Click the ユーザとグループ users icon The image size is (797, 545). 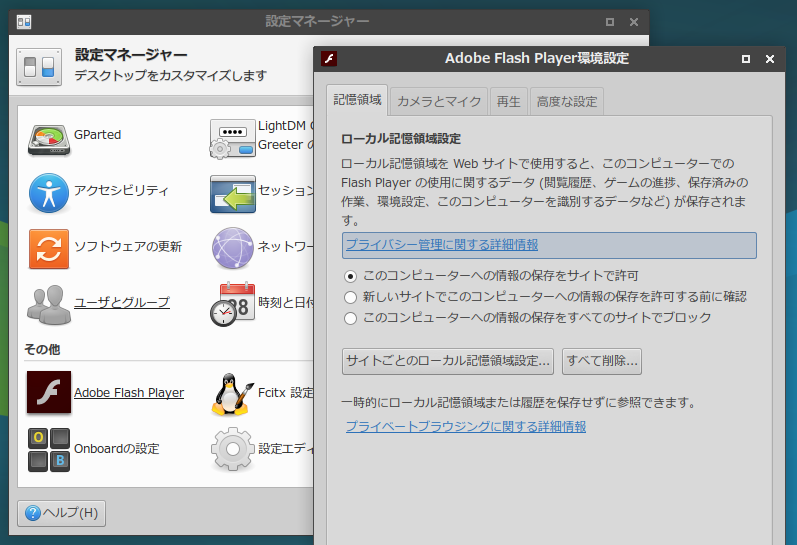pyautogui.click(x=49, y=305)
